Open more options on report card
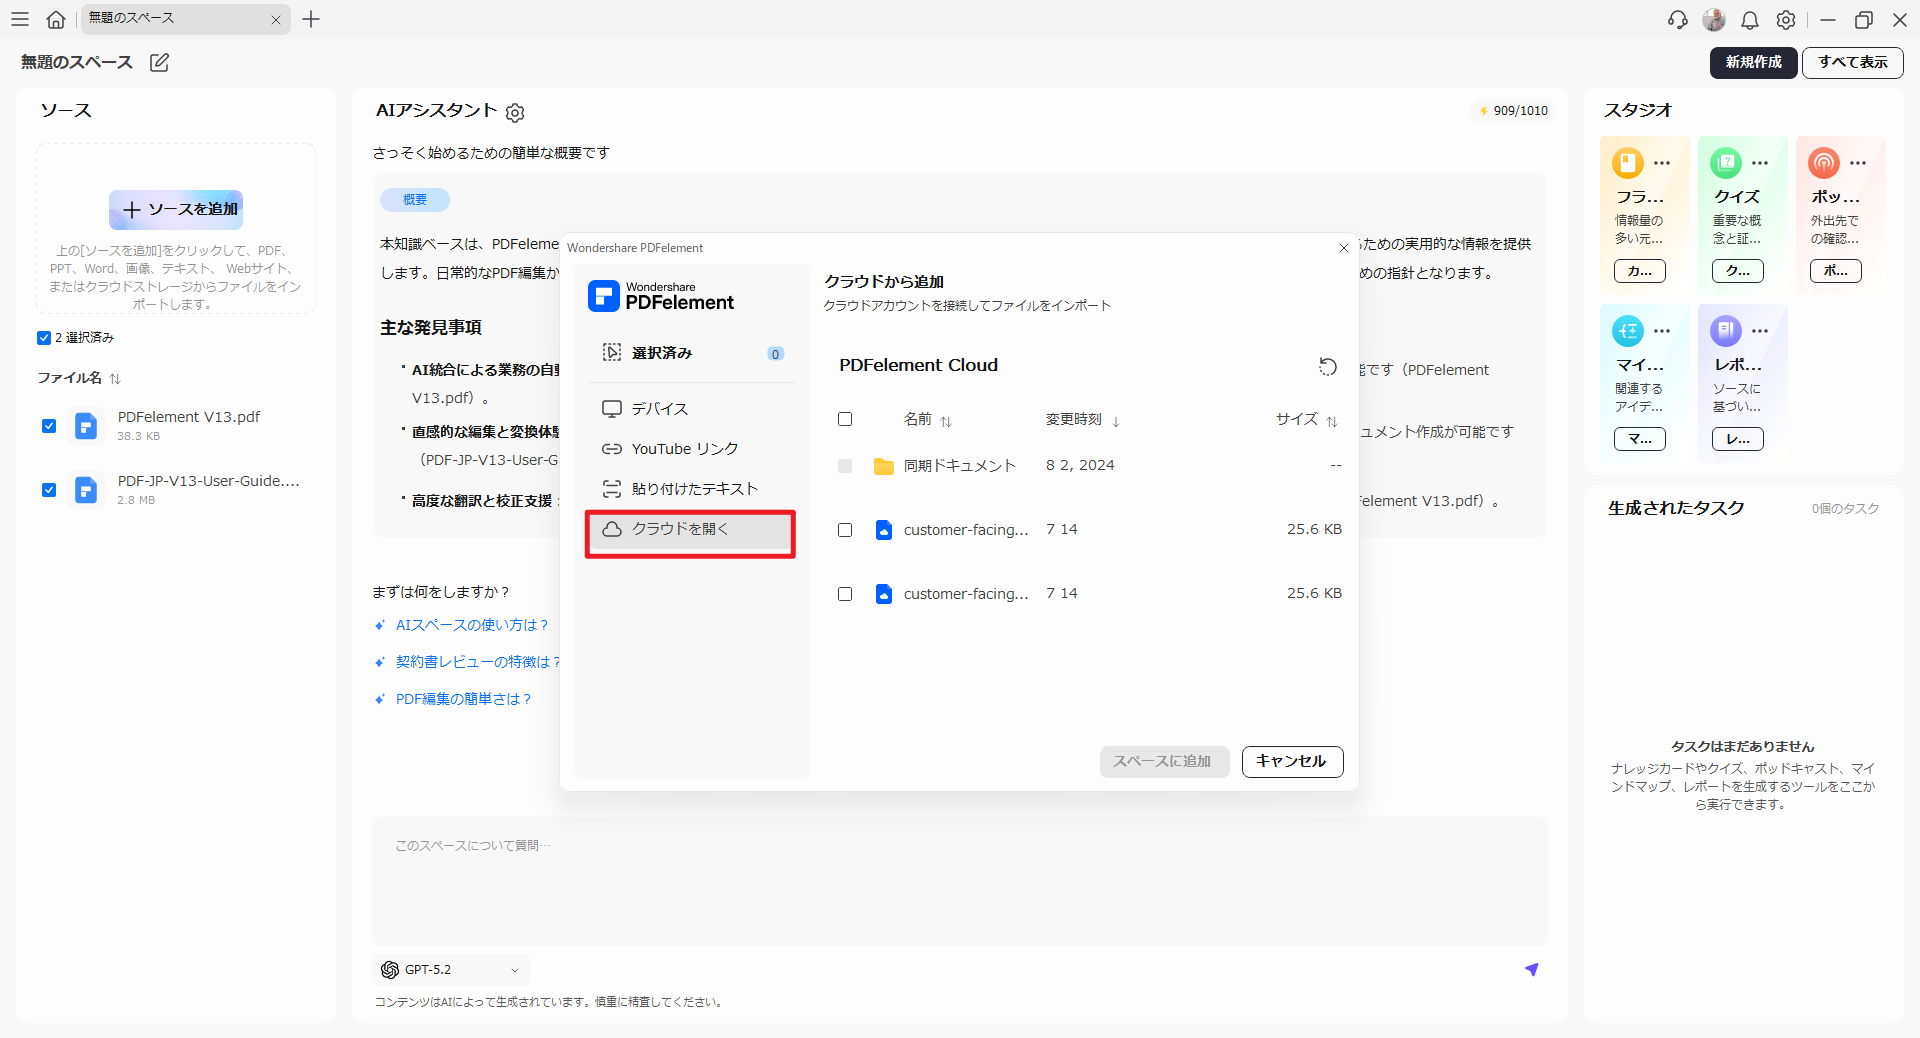This screenshot has width=1920, height=1038. pos(1760,331)
